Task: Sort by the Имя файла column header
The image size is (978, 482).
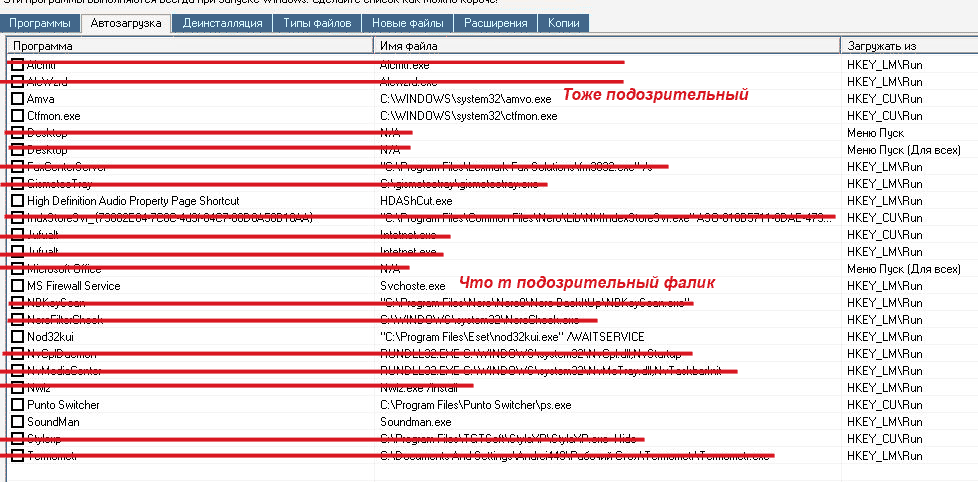Action: pos(607,46)
